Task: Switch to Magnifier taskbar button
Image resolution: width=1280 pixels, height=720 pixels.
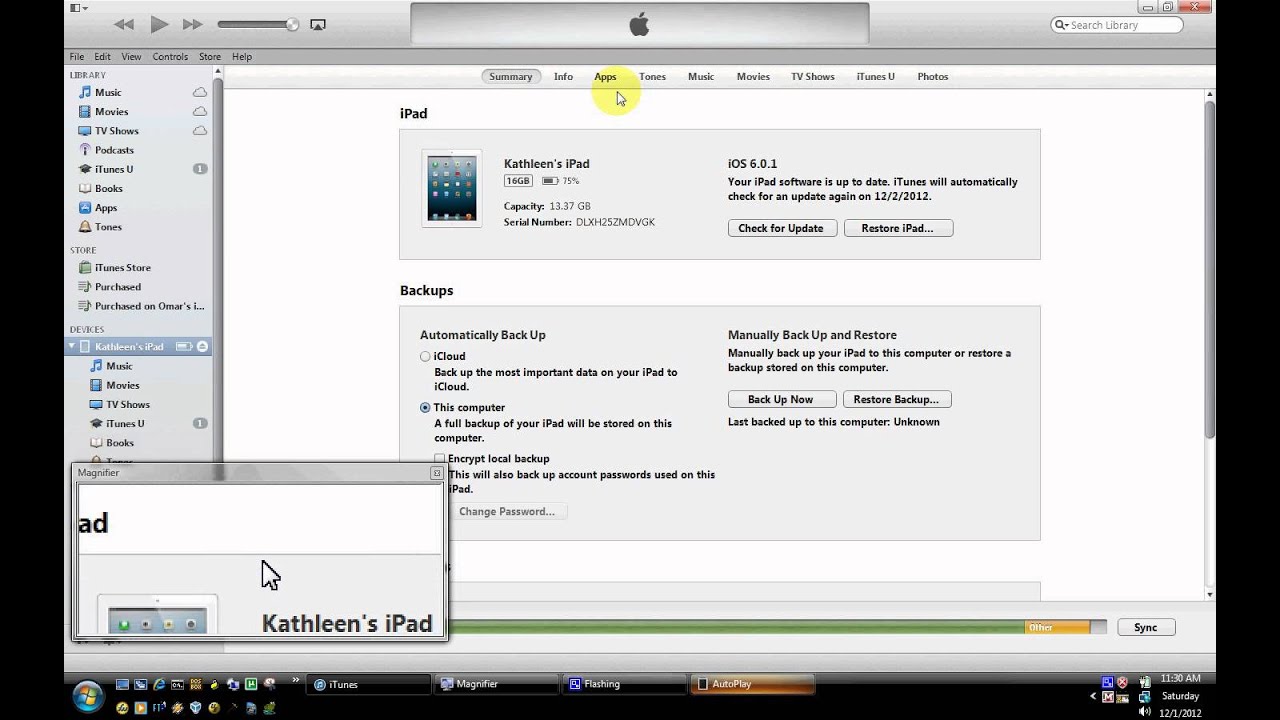Action: [497, 684]
